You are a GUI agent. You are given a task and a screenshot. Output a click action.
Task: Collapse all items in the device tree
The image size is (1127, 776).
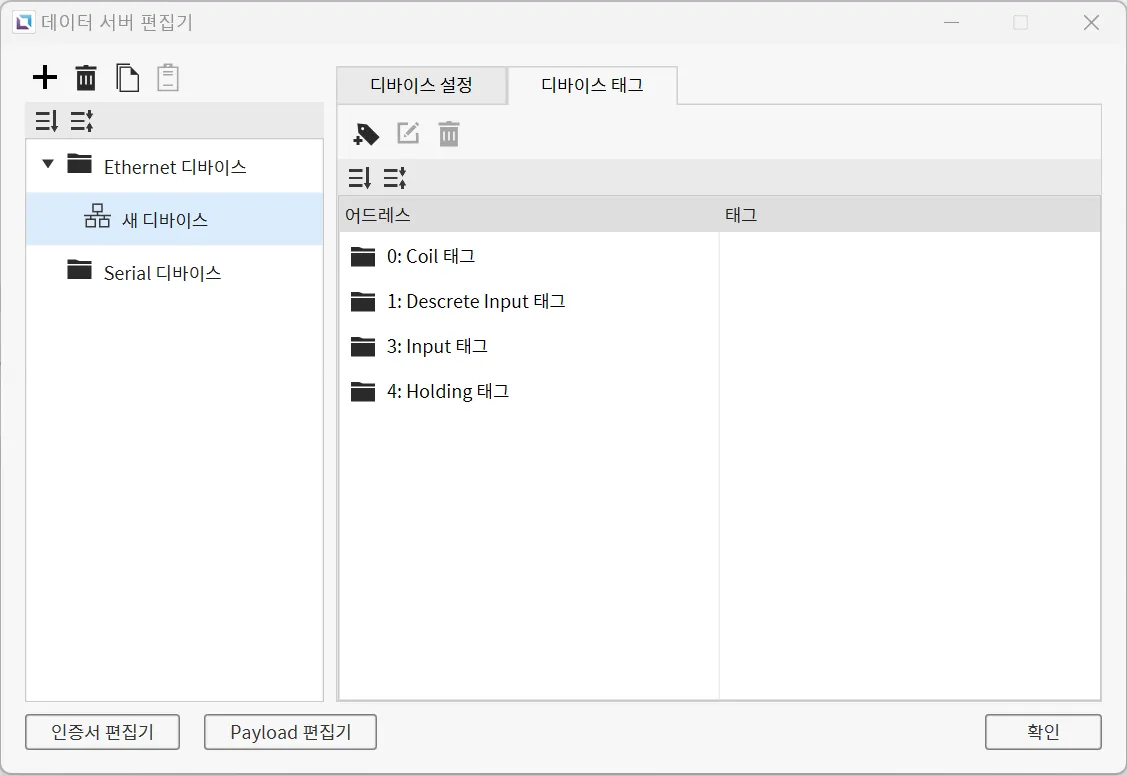(x=81, y=122)
